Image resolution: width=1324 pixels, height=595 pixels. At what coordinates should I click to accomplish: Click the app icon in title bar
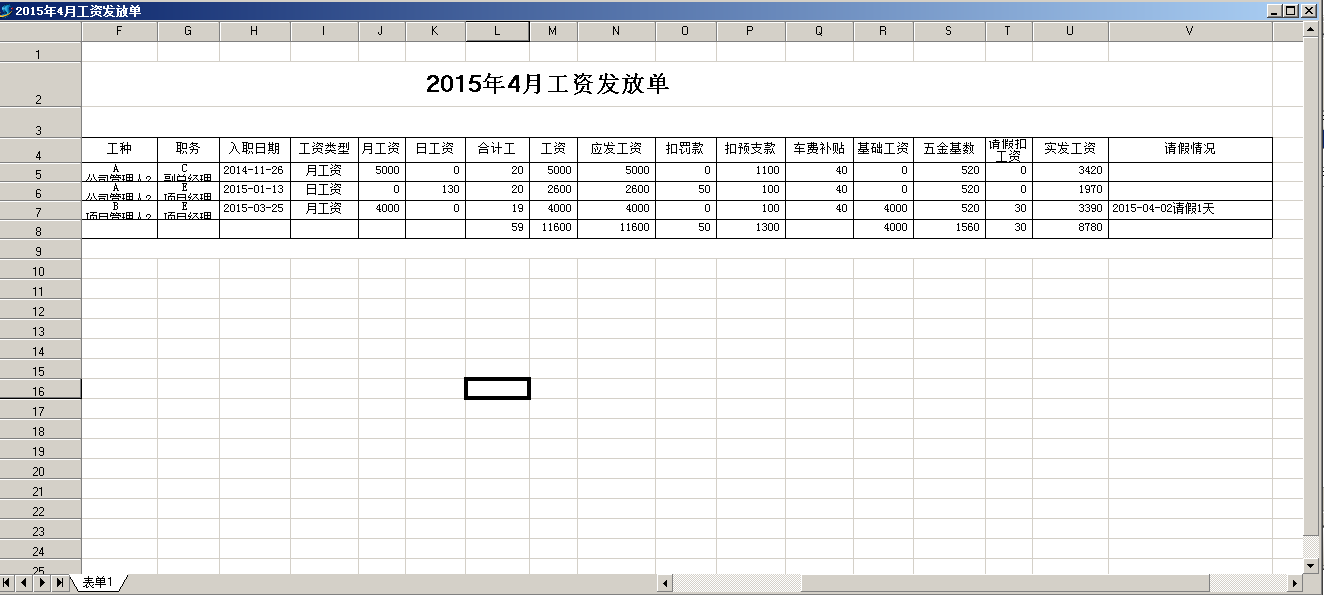point(7,10)
